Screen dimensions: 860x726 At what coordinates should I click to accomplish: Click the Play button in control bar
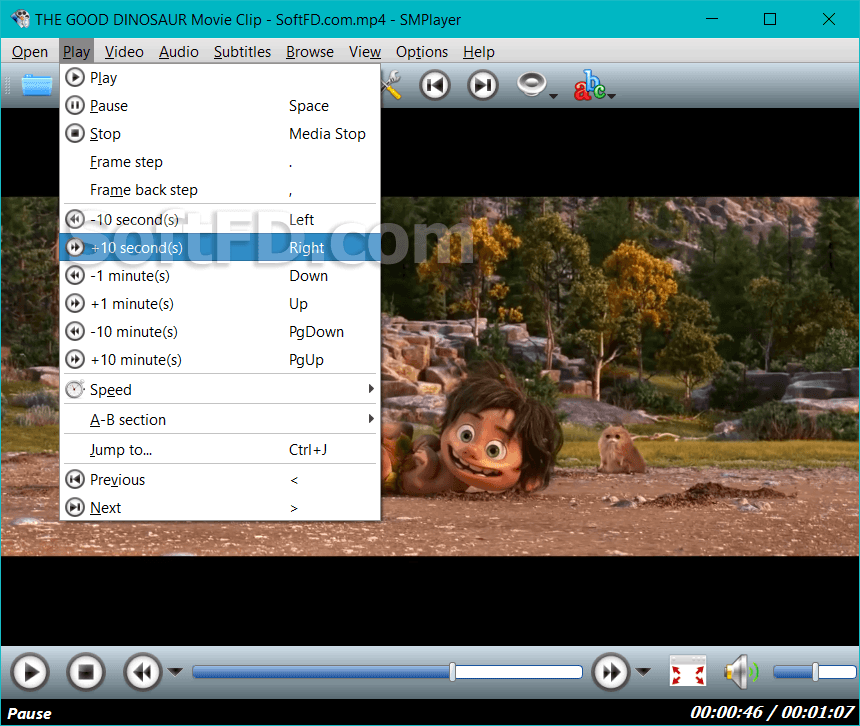click(30, 672)
